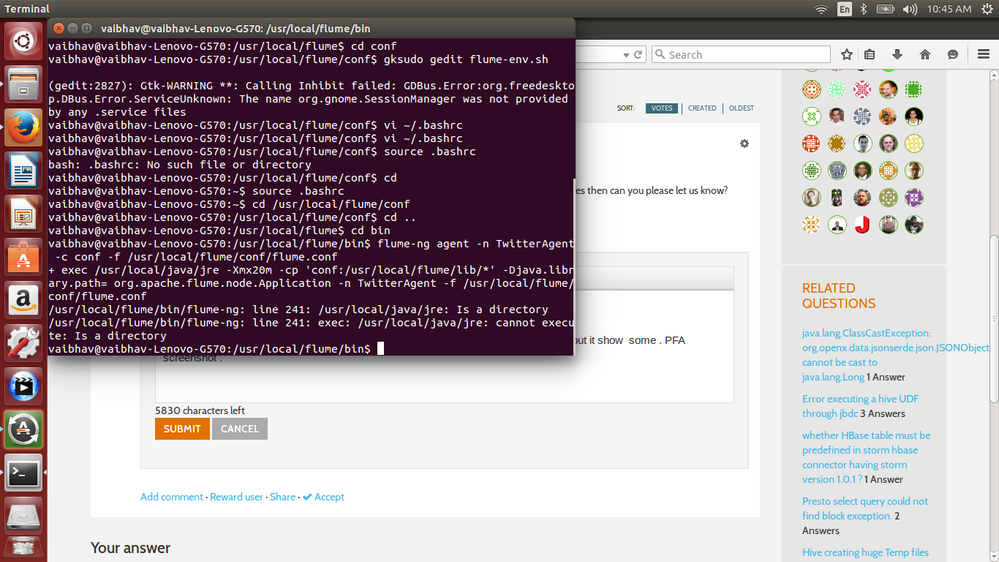This screenshot has width=999, height=562.
Task: Show URL history dropdown in Firefox
Action: pos(626,55)
